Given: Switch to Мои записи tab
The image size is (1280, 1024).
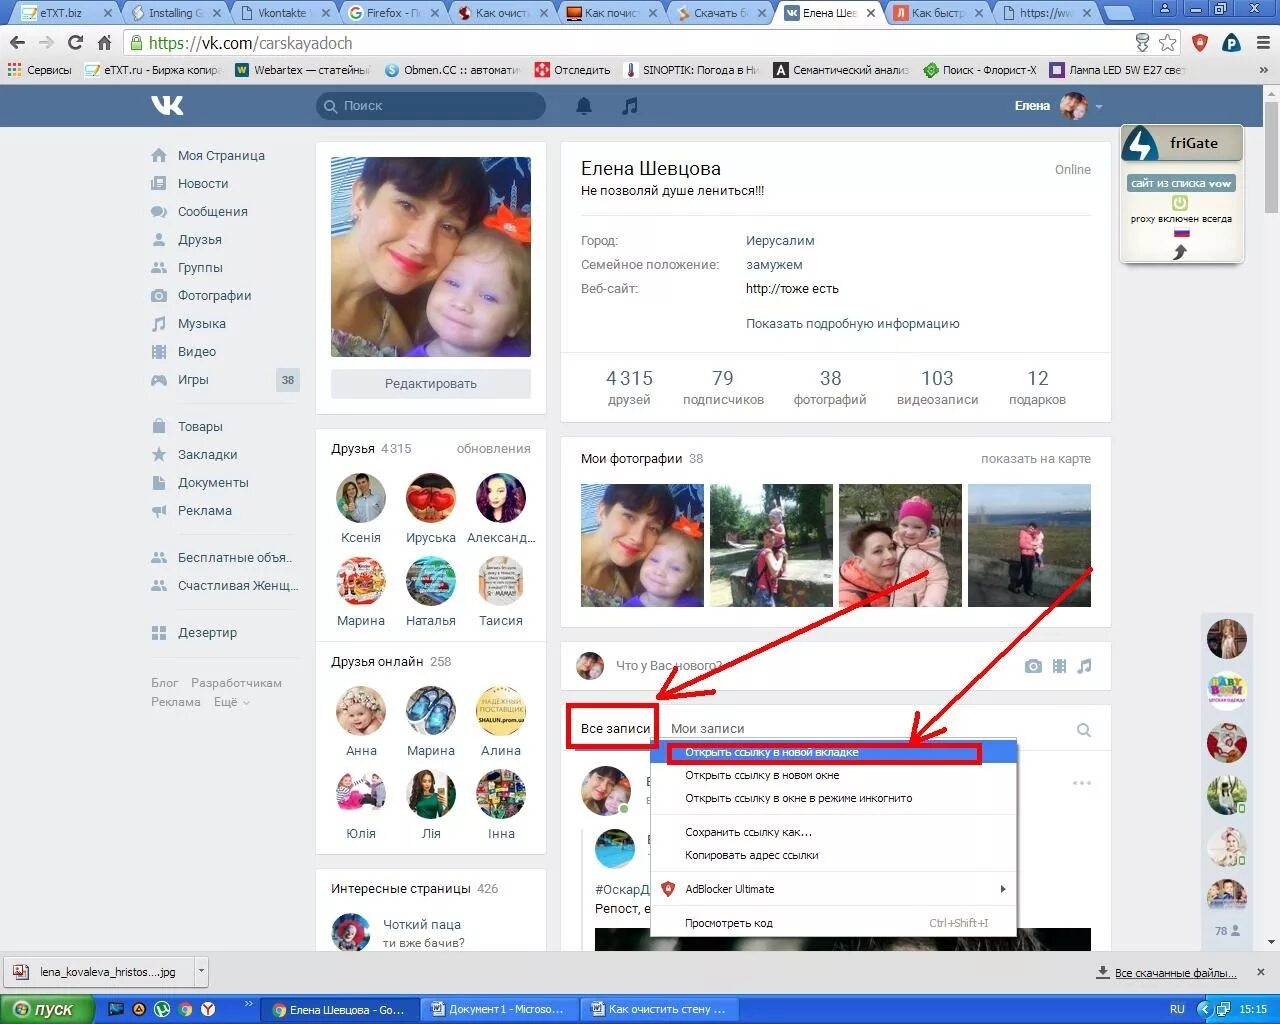Looking at the screenshot, I should click(707, 729).
